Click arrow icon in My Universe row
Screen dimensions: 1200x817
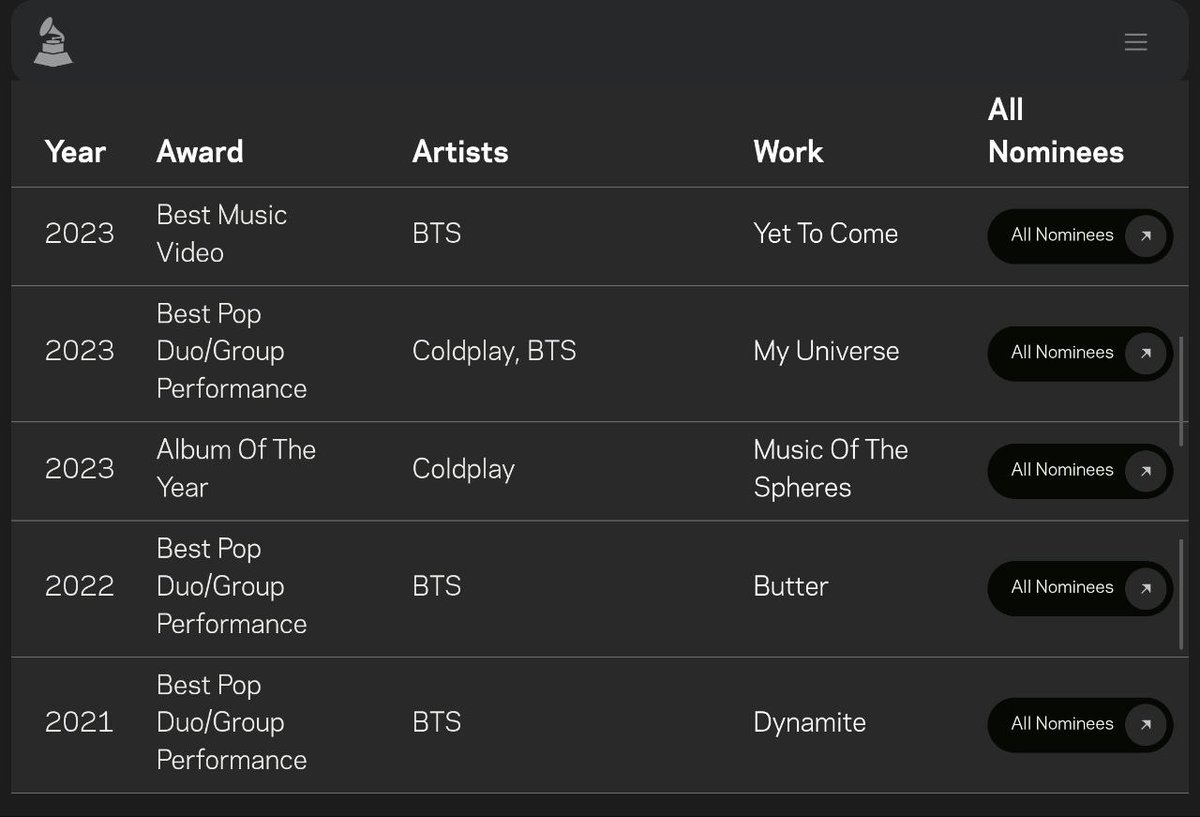[x=1146, y=353]
